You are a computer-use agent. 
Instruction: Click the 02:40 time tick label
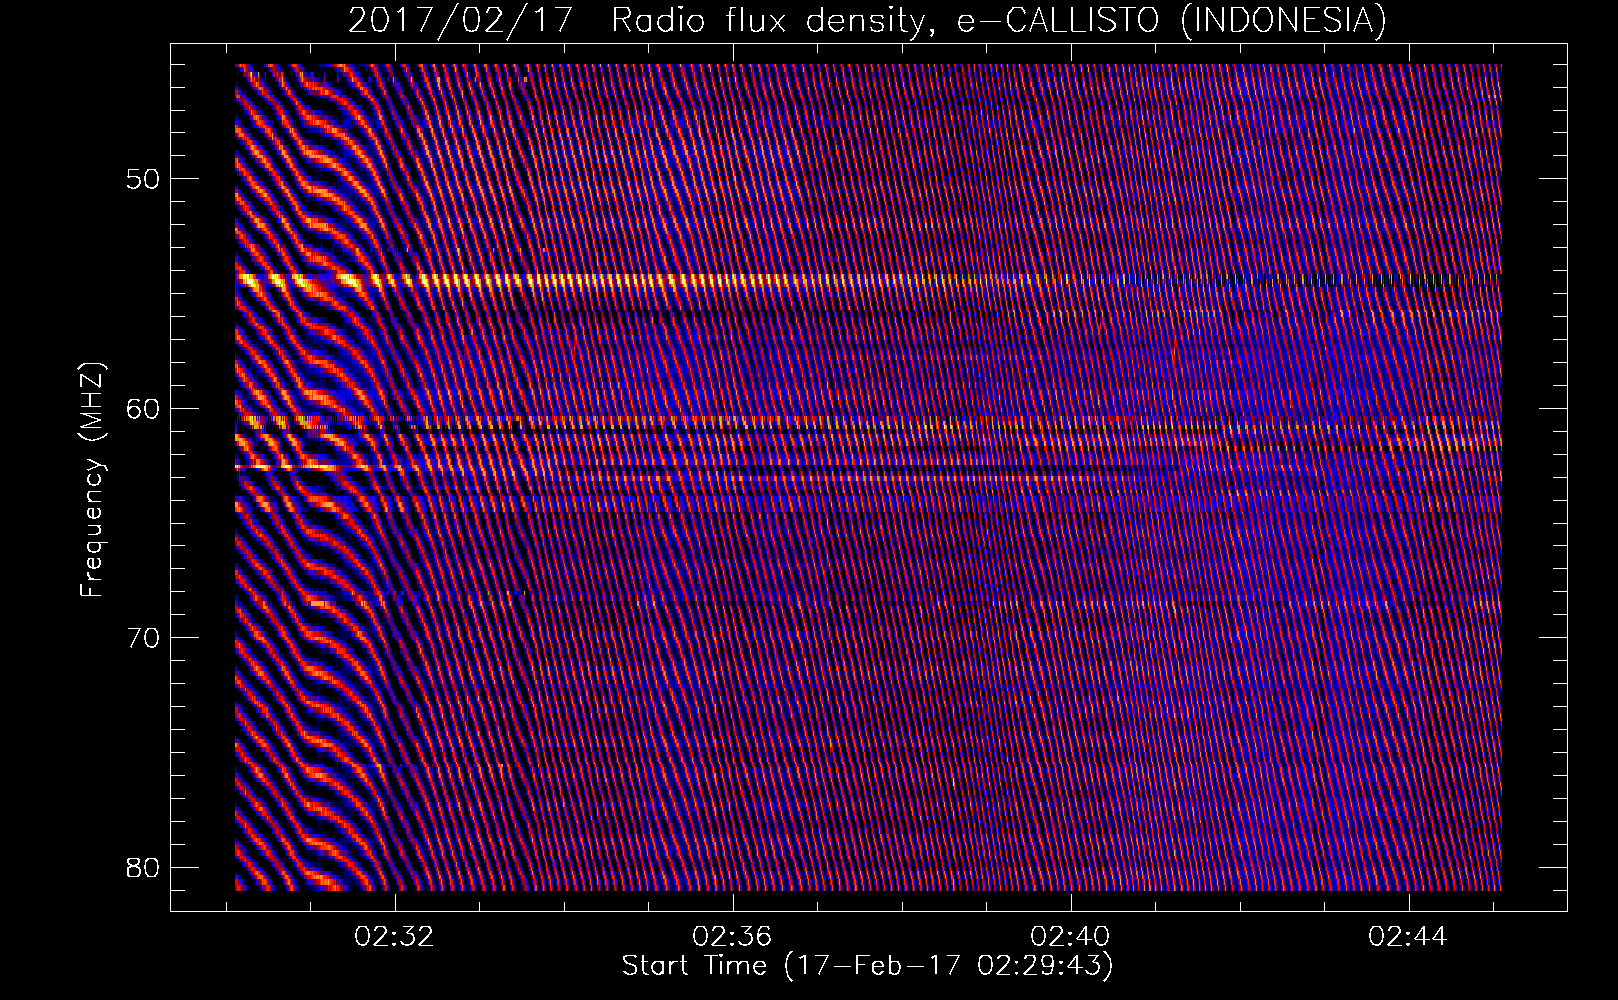(x=1072, y=937)
